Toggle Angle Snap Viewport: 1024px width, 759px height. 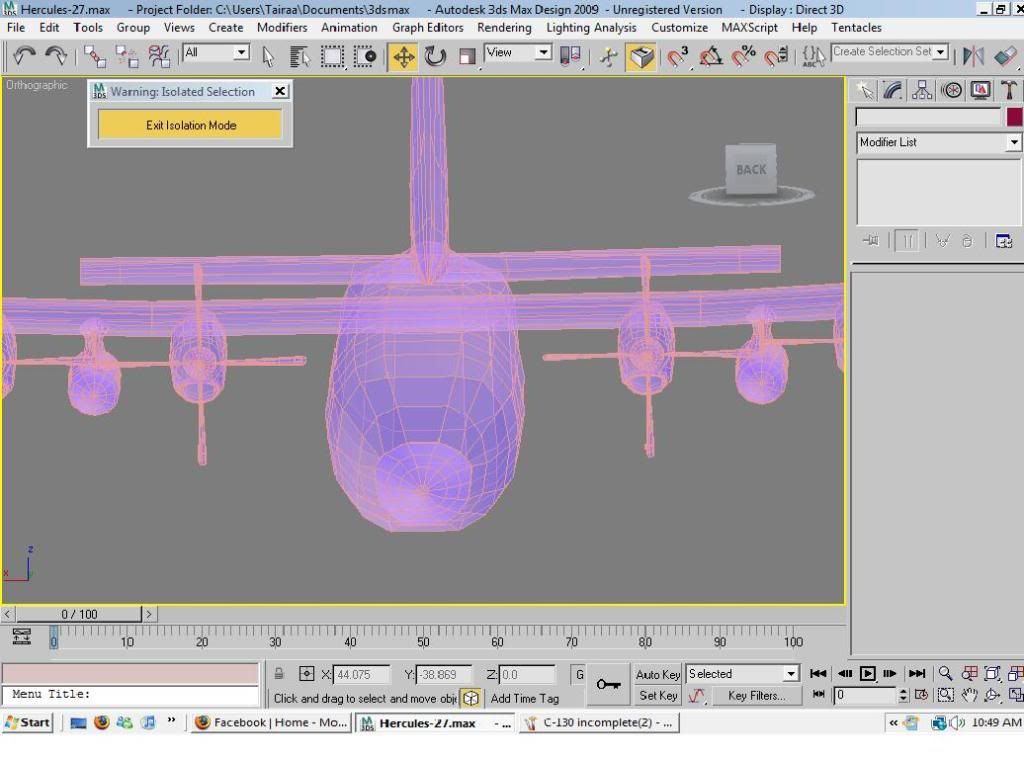(711, 57)
